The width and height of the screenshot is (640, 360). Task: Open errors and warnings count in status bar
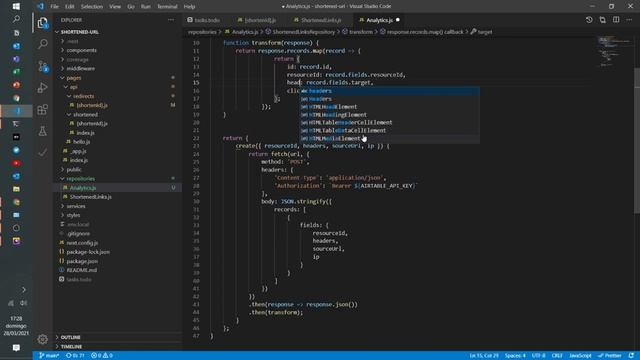(102, 356)
